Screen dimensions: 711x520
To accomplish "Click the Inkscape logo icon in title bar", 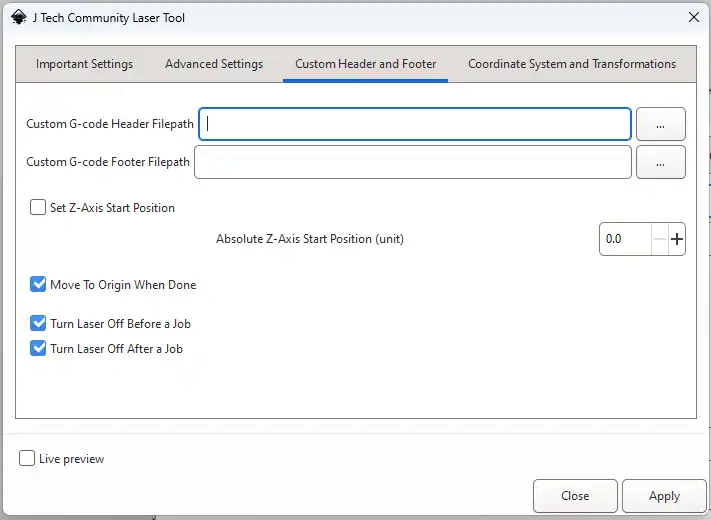I will tap(19, 18).
